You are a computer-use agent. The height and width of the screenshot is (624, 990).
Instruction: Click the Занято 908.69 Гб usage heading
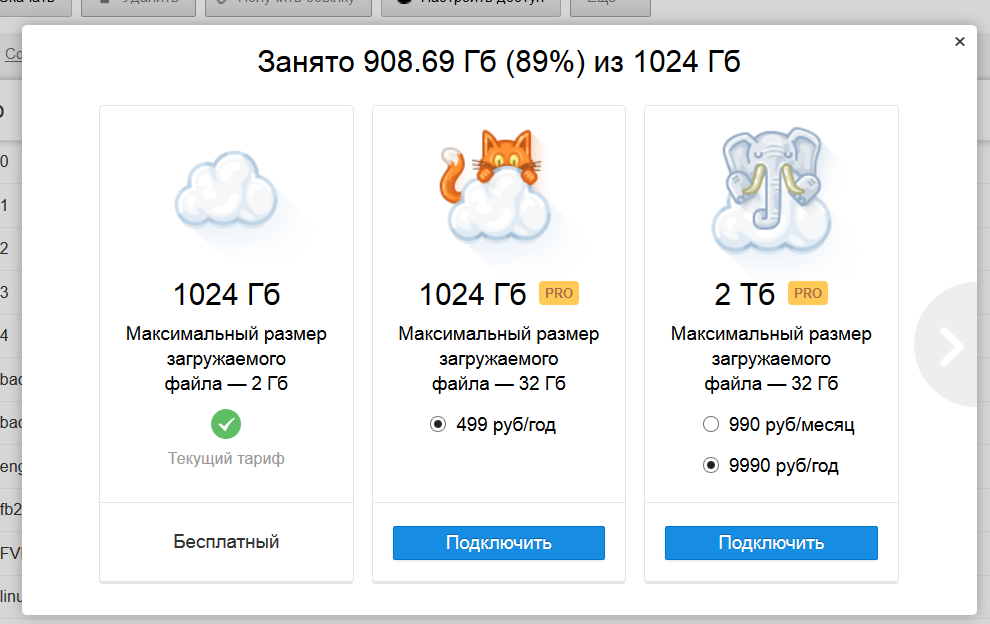pos(499,62)
